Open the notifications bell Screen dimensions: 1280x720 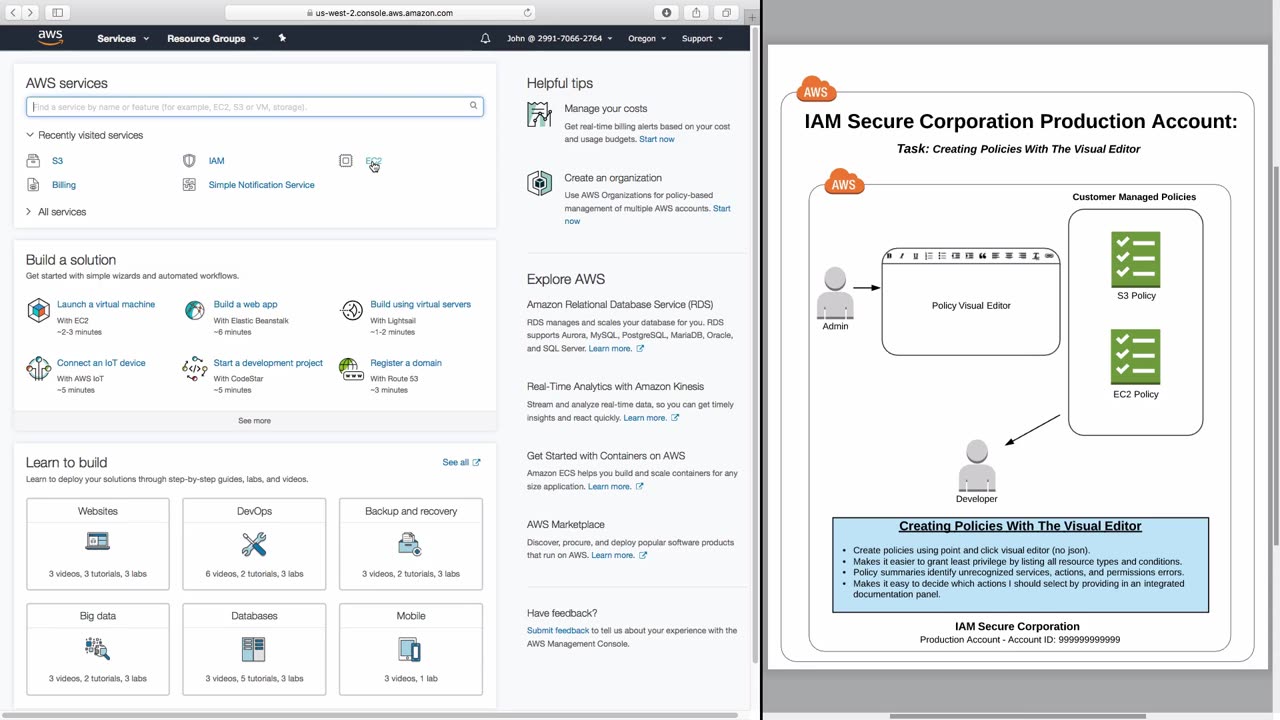[485, 38]
